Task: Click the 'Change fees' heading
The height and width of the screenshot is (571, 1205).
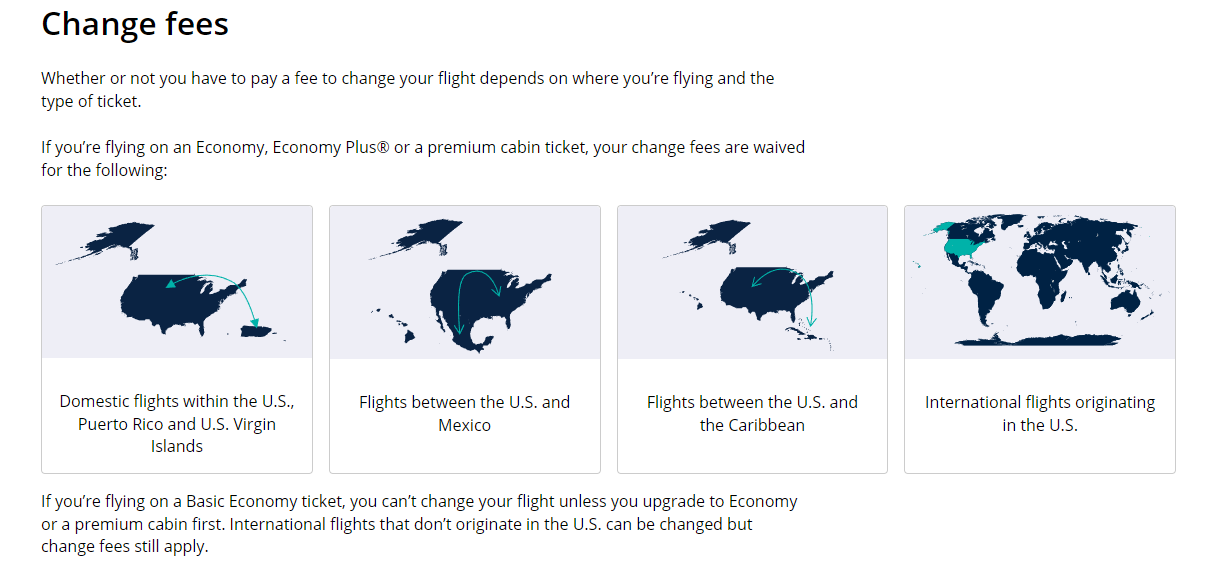Action: click(x=135, y=23)
